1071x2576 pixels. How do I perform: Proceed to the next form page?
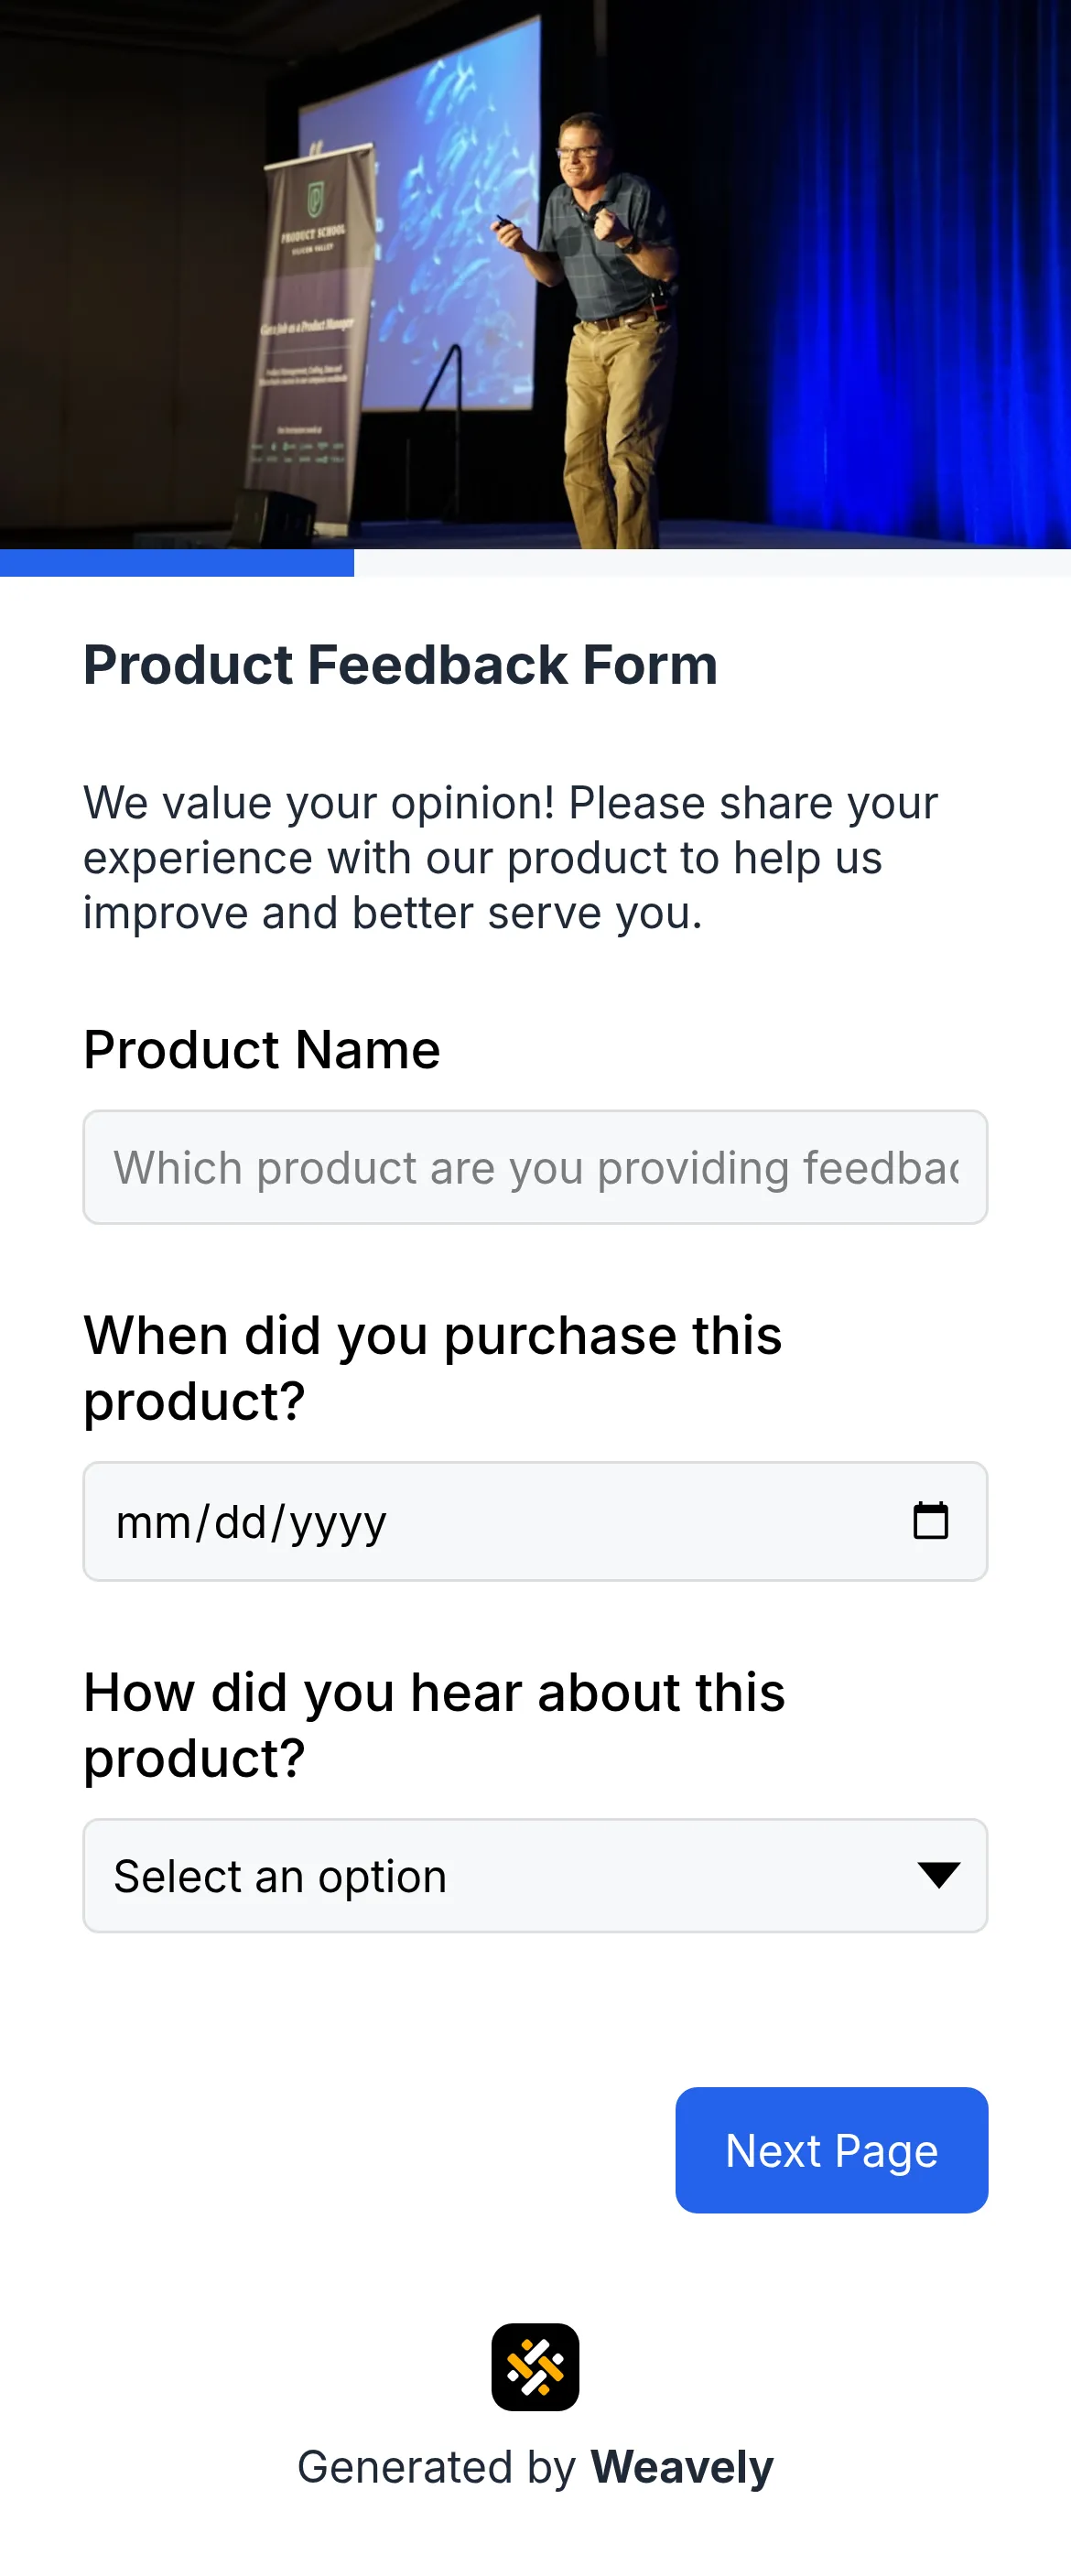click(831, 2150)
